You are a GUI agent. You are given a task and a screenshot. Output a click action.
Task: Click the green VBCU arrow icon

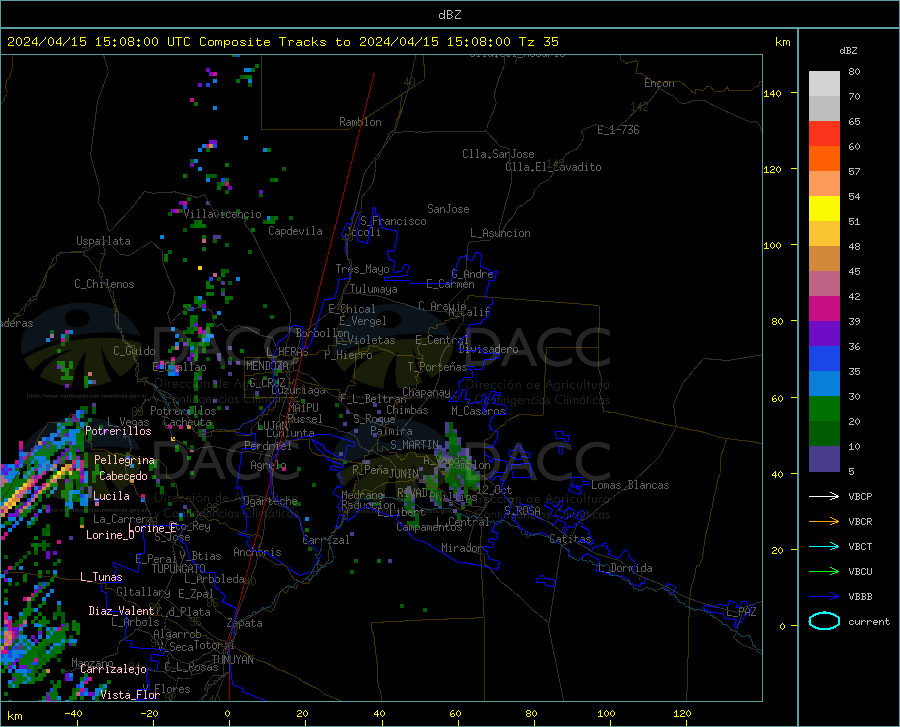[824, 572]
